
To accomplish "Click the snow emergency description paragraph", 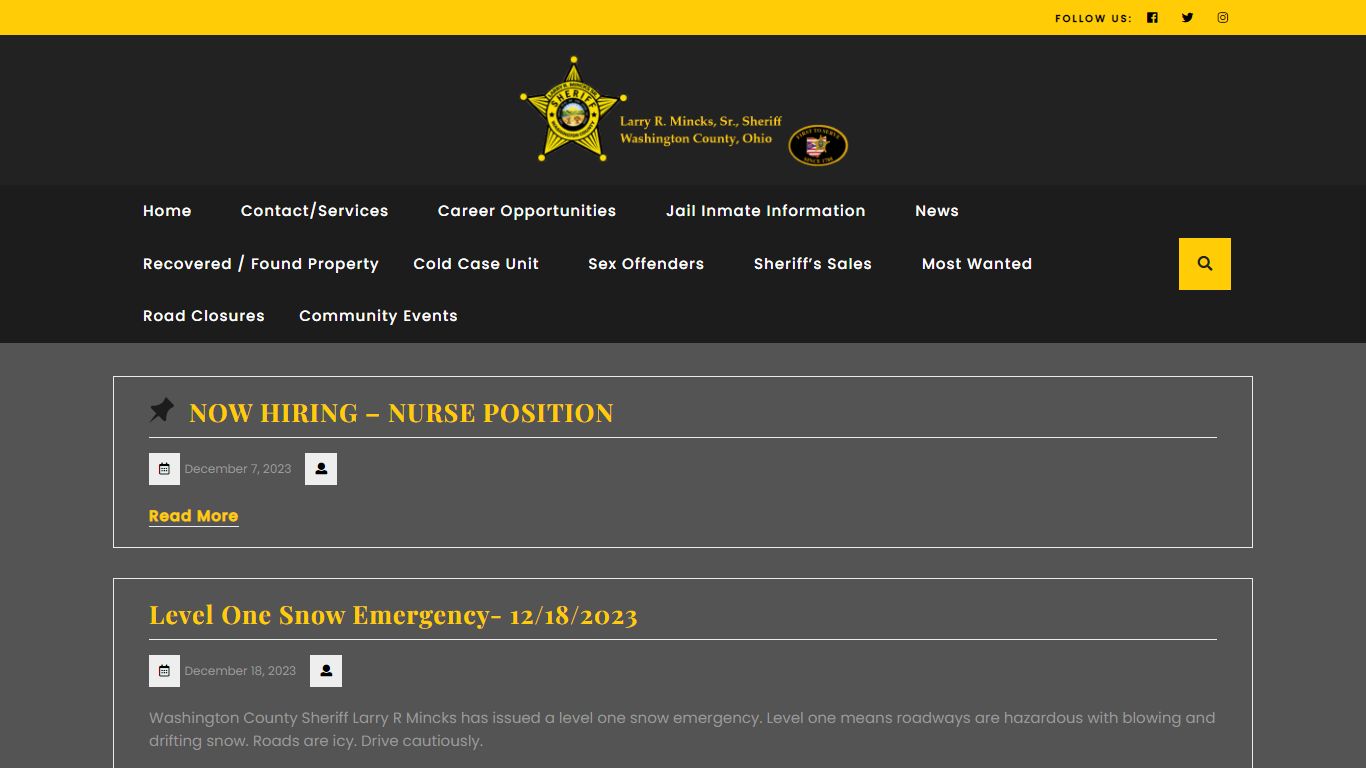I will tap(682, 730).
